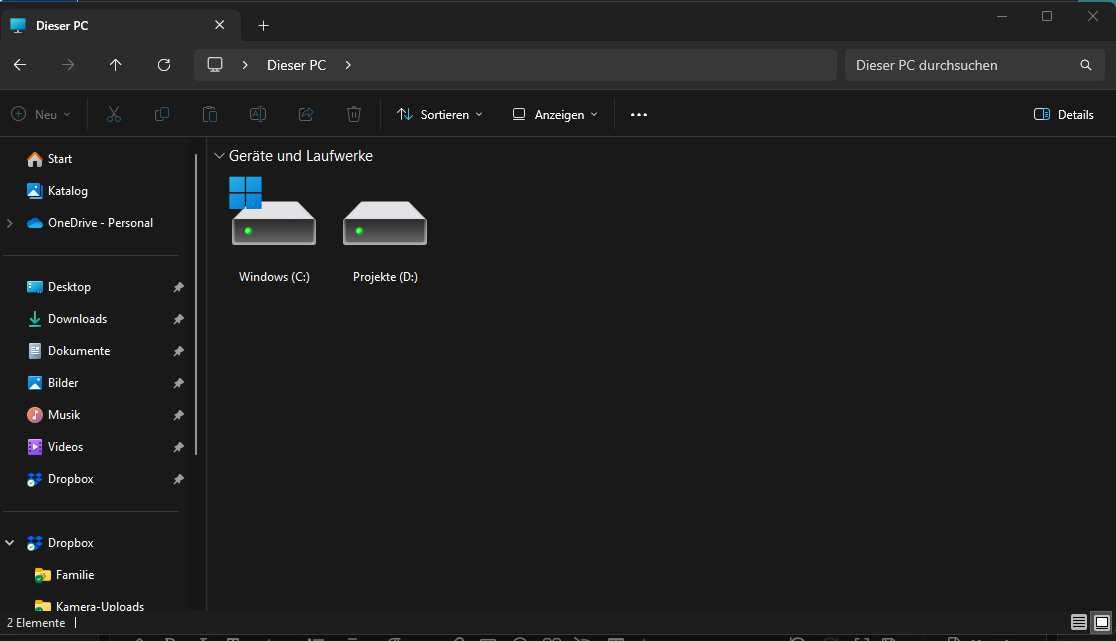Go back with the left arrow button
The image size is (1116, 641).
[x=20, y=65]
